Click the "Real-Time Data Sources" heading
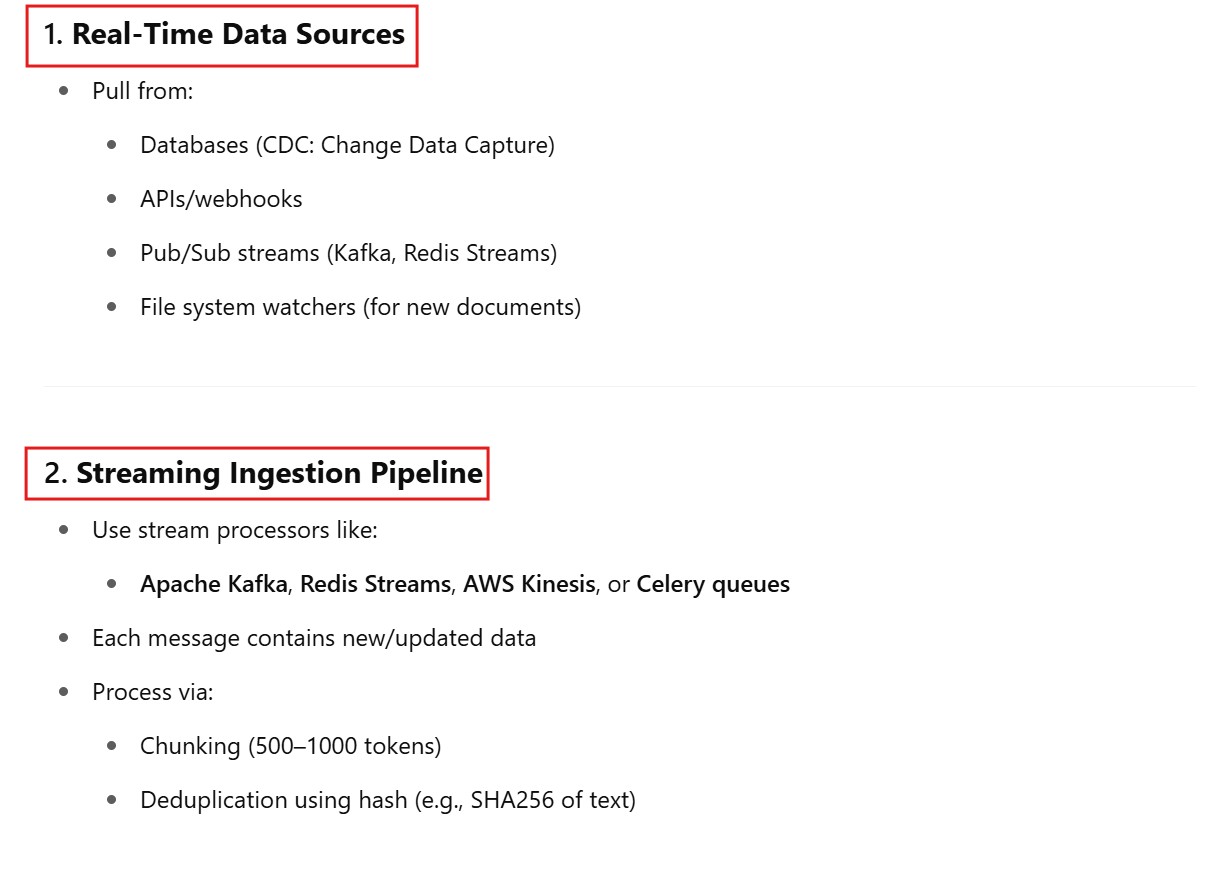Viewport: 1230px width, 875px height. click(x=238, y=35)
